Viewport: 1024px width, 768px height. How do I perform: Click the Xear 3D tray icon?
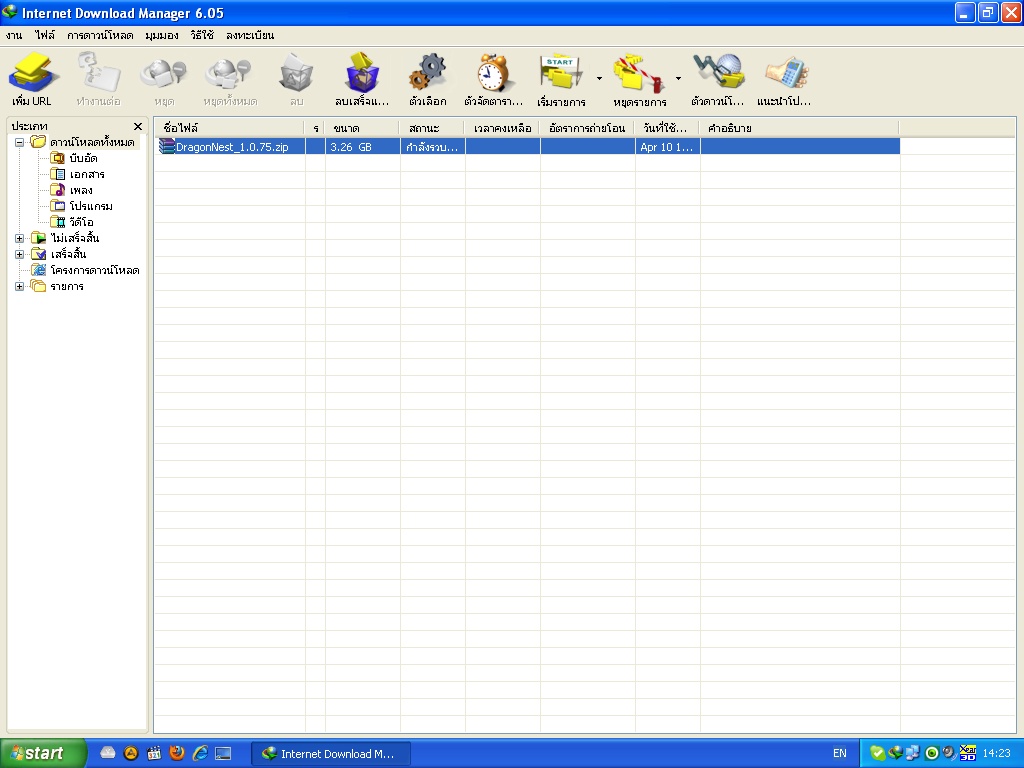pos(968,754)
